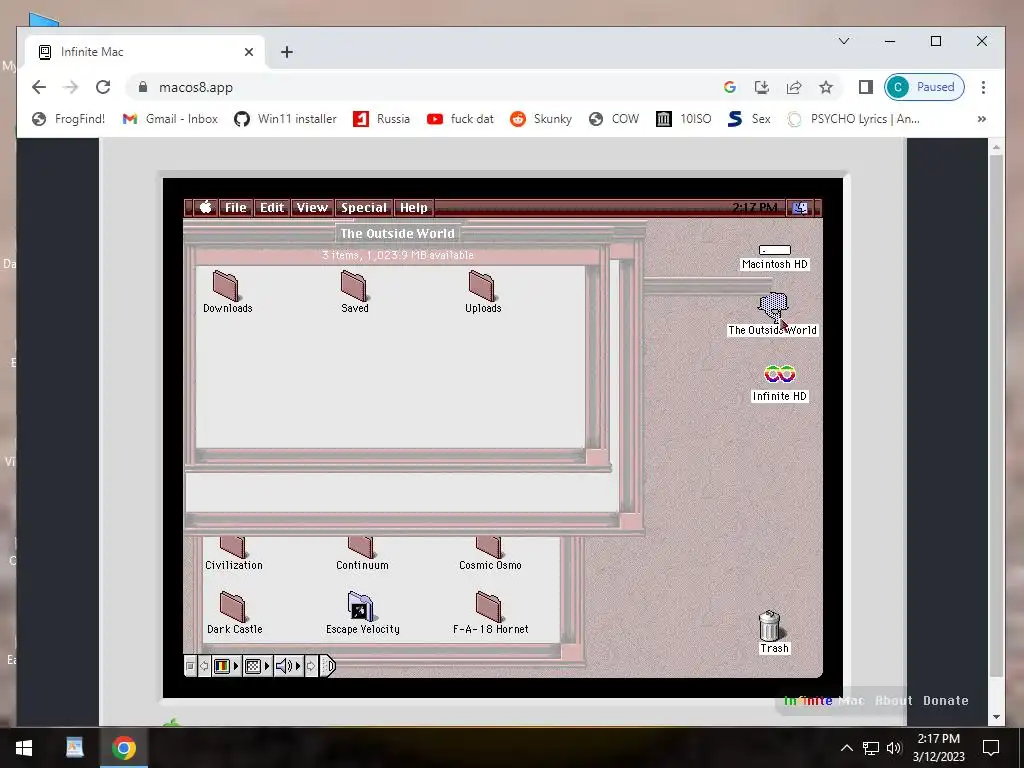Click the taskbar volume icon

click(x=894, y=748)
